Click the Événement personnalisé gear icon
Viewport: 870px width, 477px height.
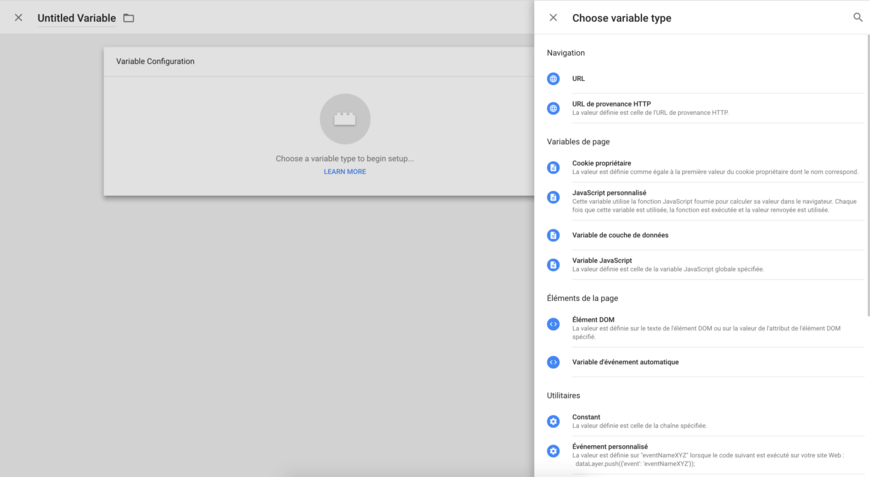click(x=553, y=451)
